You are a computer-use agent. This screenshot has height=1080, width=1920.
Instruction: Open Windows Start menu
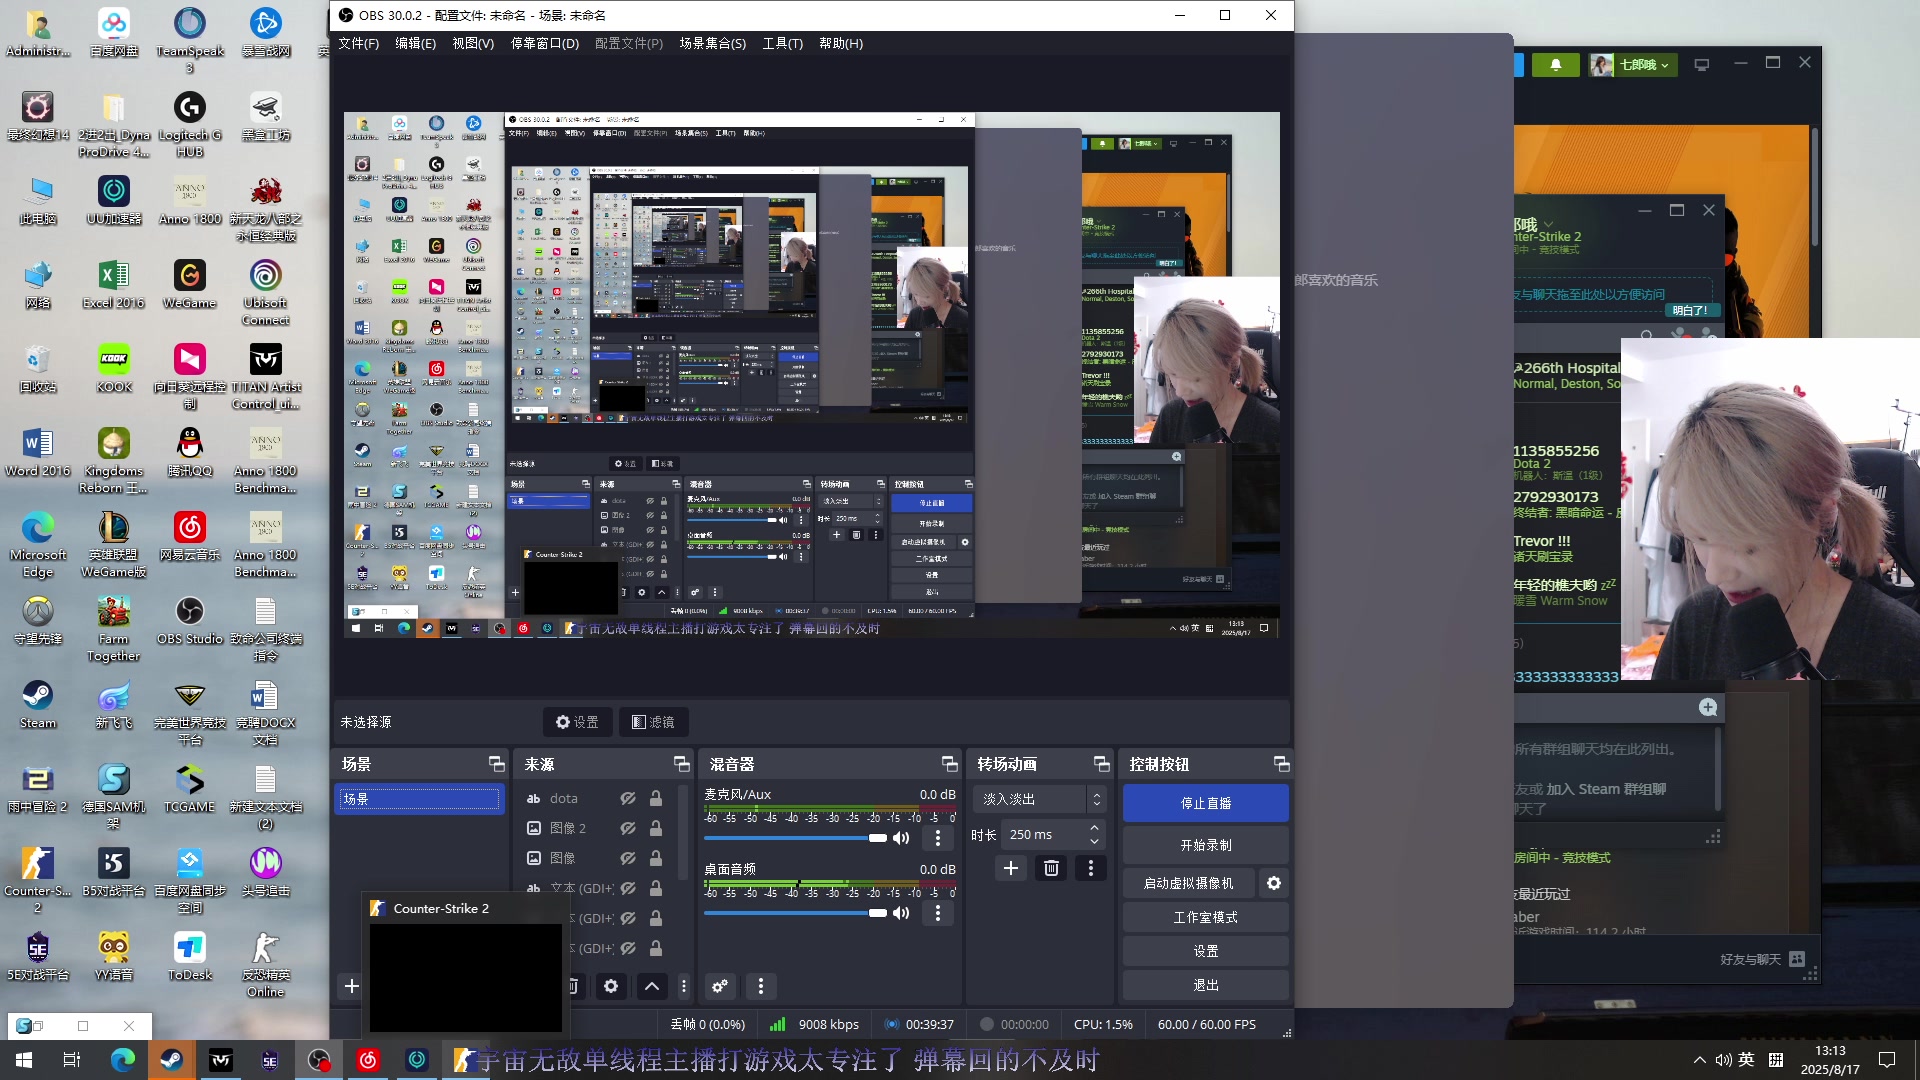pyautogui.click(x=24, y=1060)
